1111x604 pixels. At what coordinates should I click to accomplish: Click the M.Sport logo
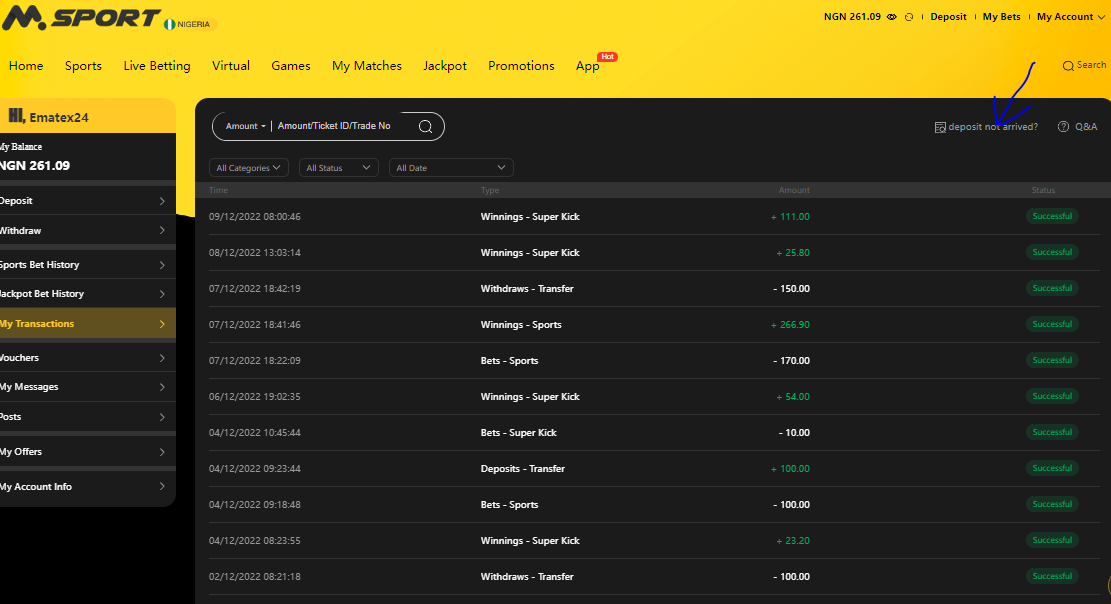(x=80, y=20)
